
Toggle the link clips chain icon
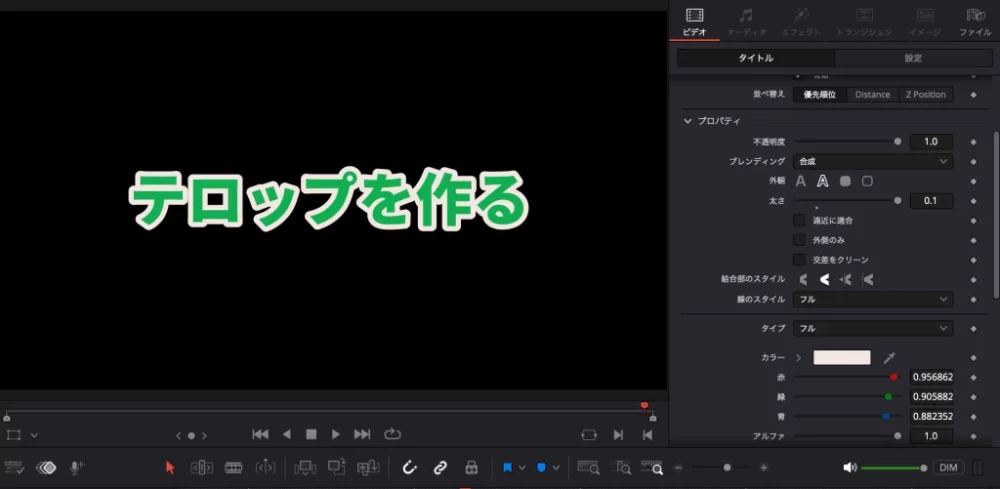pyautogui.click(x=439, y=467)
